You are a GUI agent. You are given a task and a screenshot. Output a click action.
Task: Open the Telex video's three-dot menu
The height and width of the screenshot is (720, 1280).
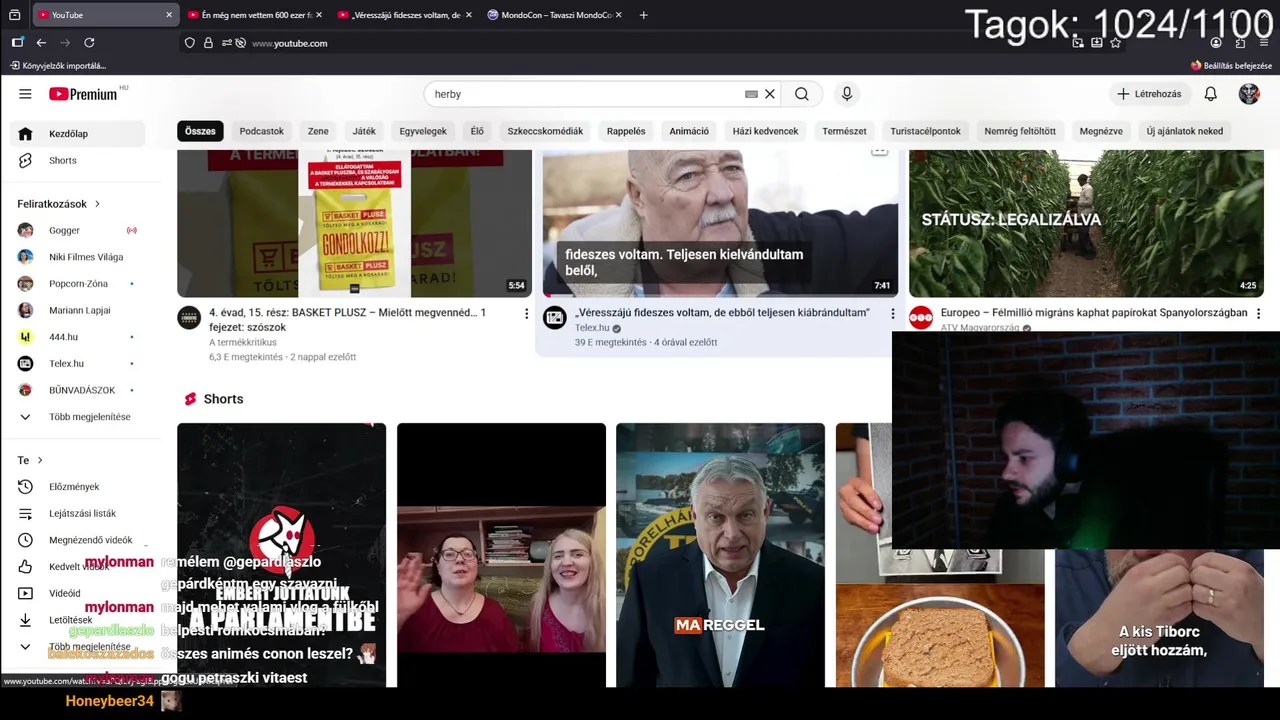point(893,314)
